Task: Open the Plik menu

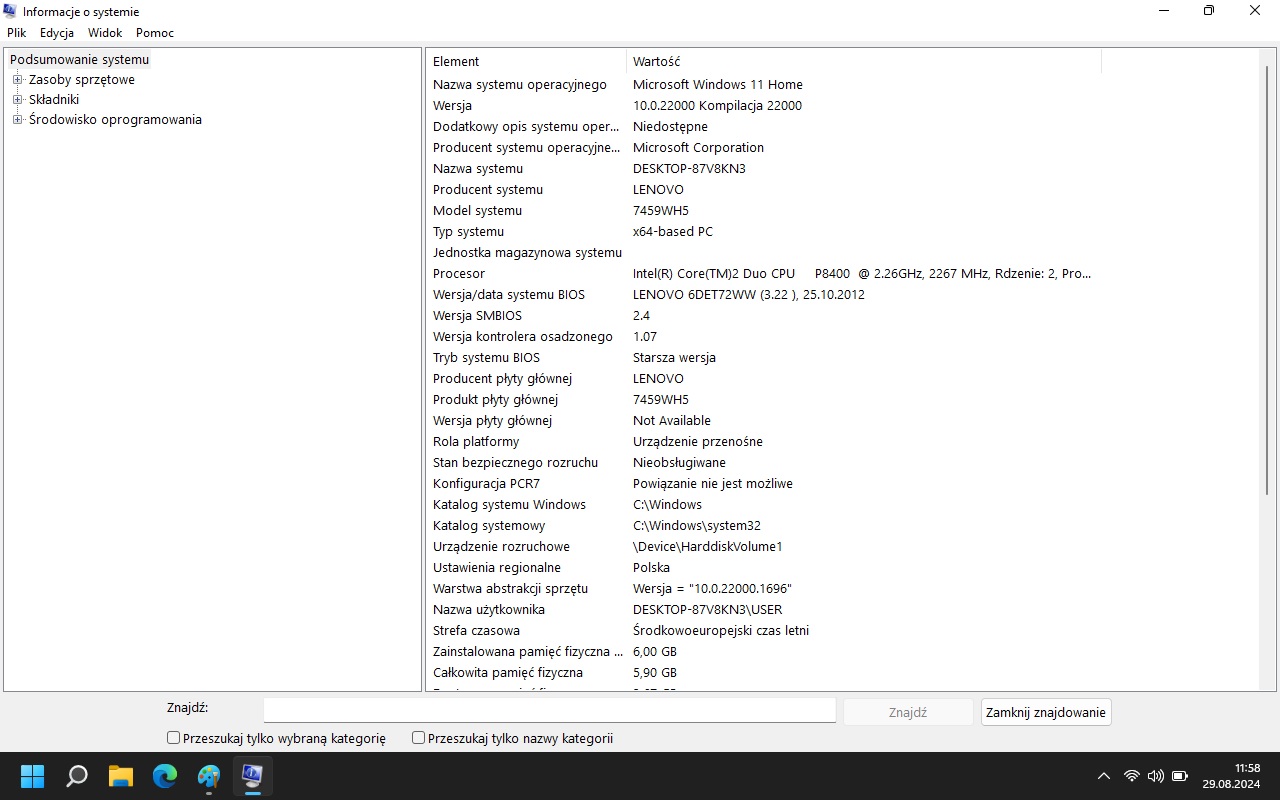Action: coord(16,33)
